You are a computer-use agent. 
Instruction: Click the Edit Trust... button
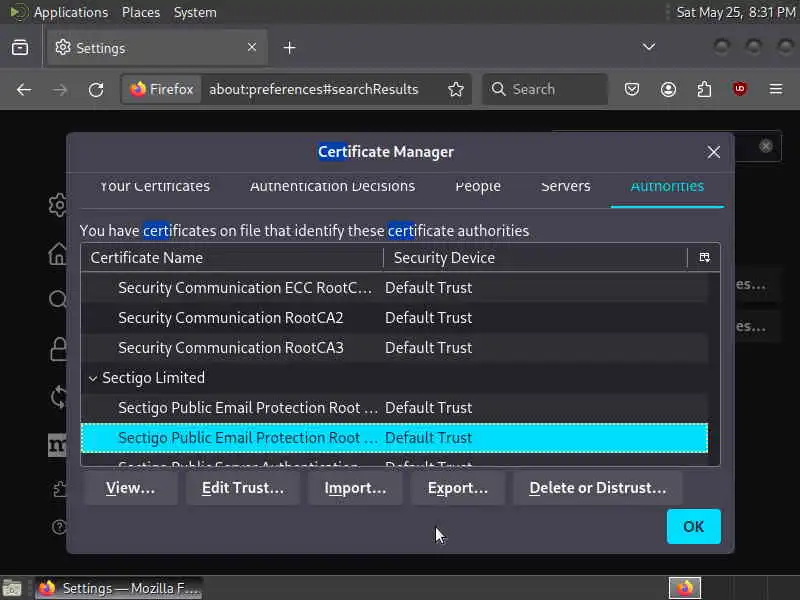(x=243, y=488)
